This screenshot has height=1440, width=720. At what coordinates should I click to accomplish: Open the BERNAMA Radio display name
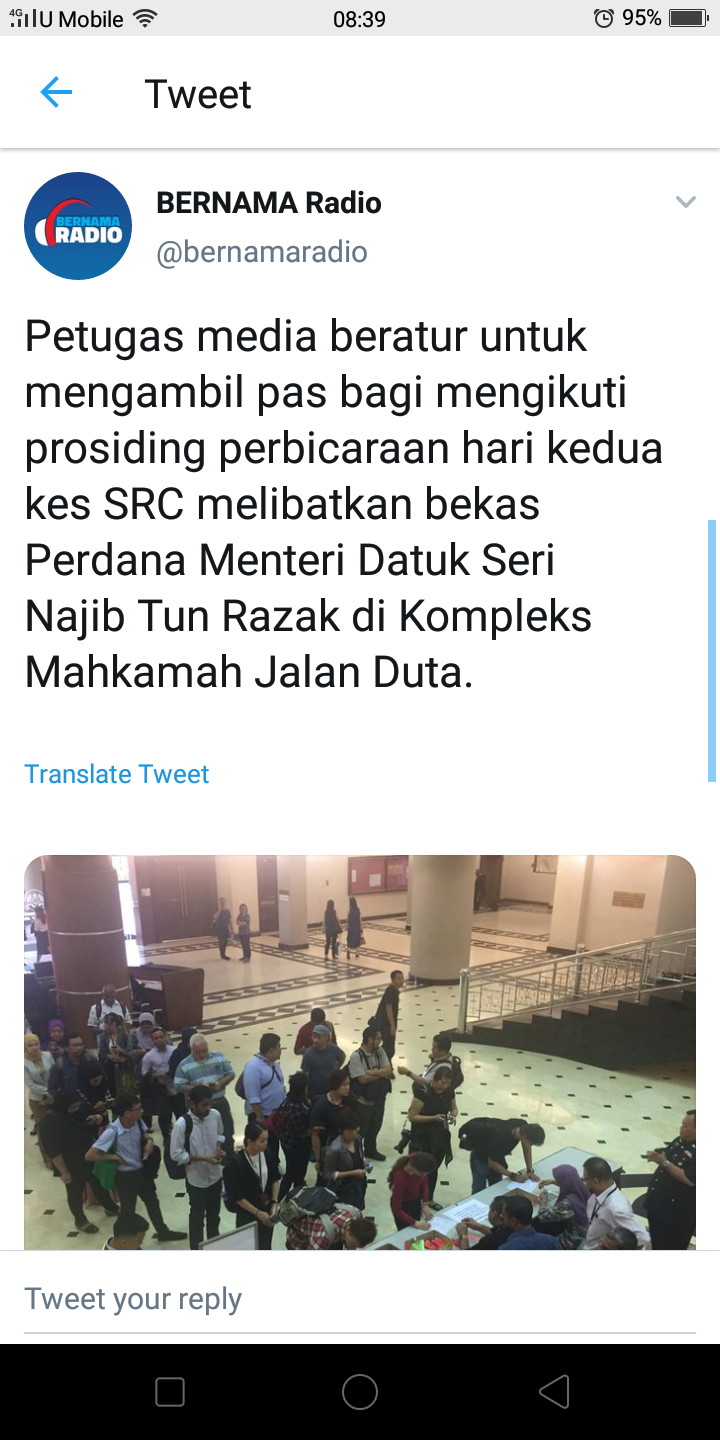269,203
